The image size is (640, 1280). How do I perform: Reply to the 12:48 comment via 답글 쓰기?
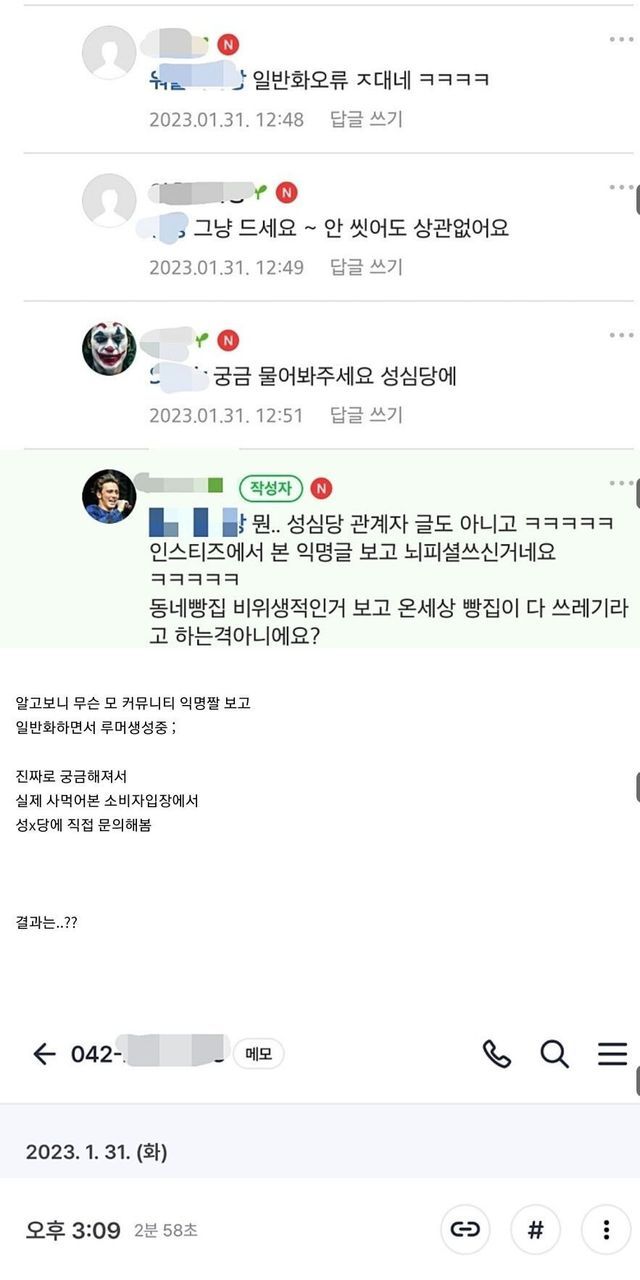click(366, 119)
